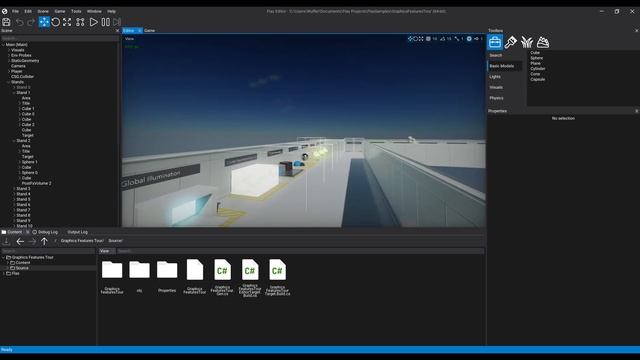Select CSG Collider in scene tree
Screen dimensions: 640x360
tap(22, 76)
